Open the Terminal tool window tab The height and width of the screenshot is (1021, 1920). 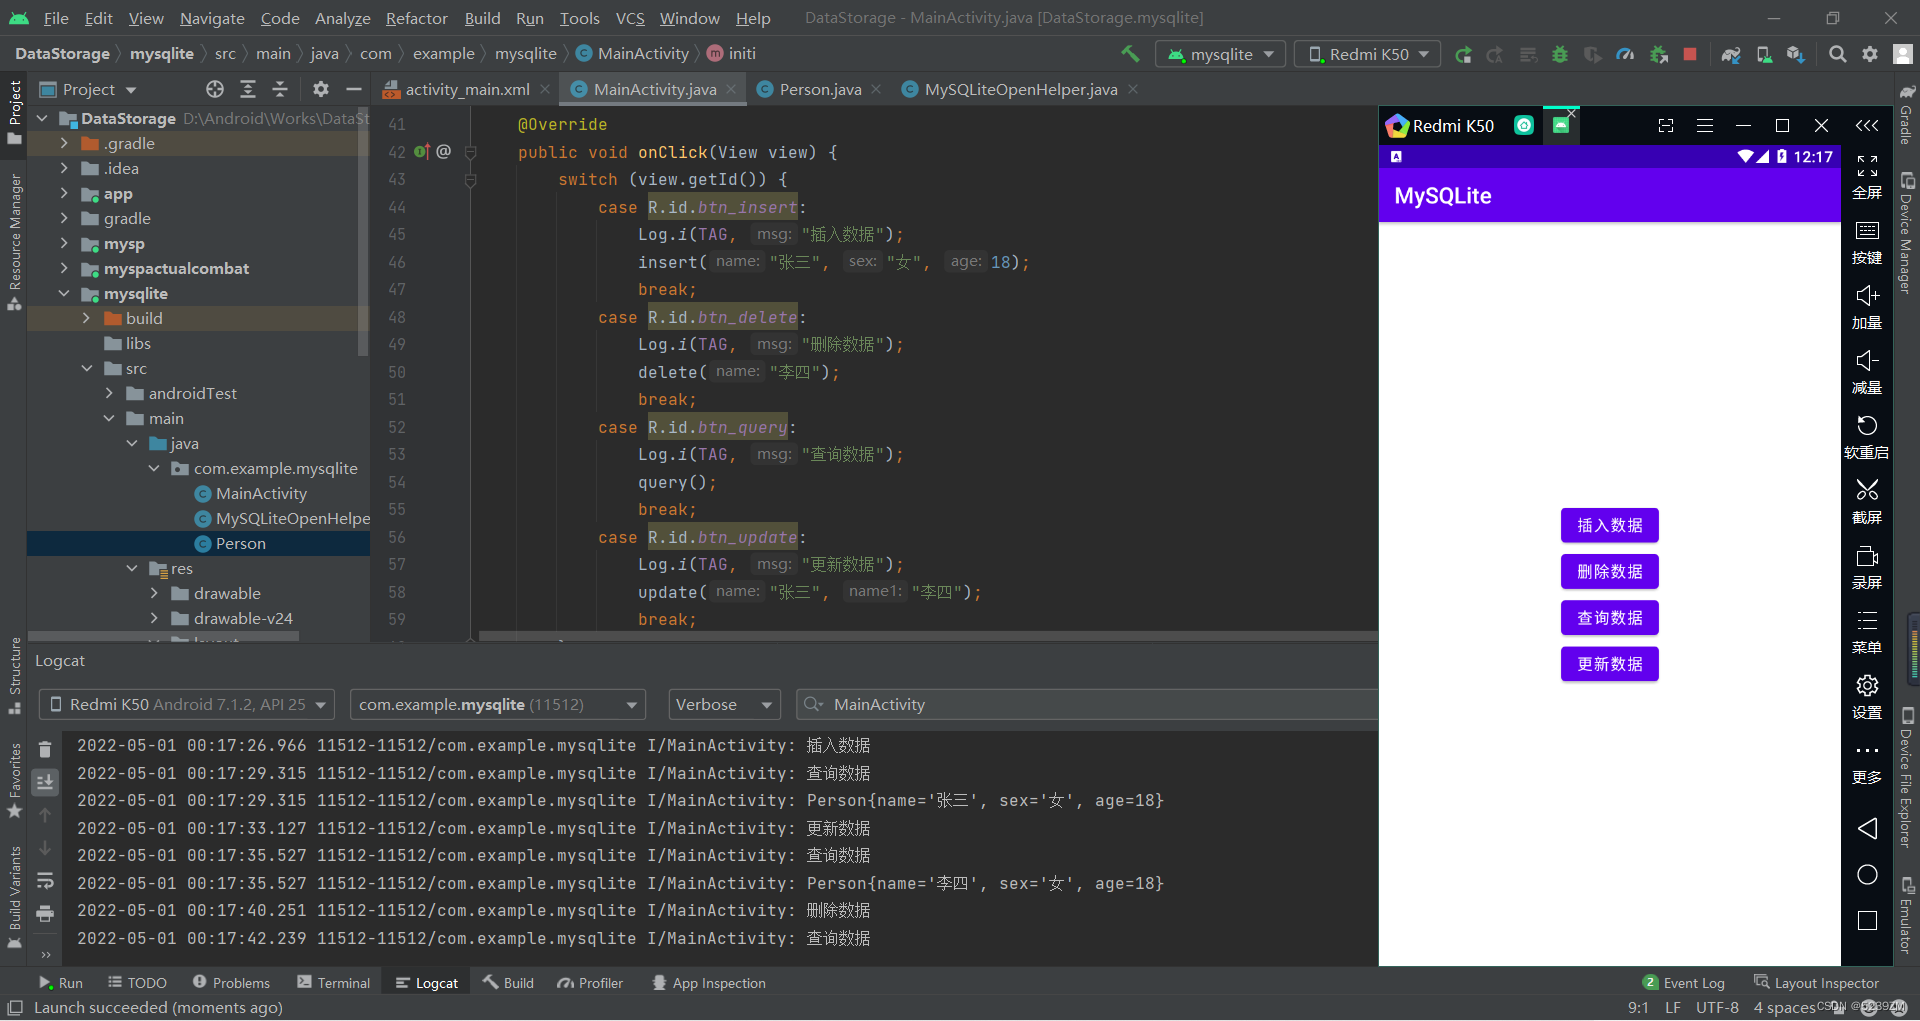(333, 983)
